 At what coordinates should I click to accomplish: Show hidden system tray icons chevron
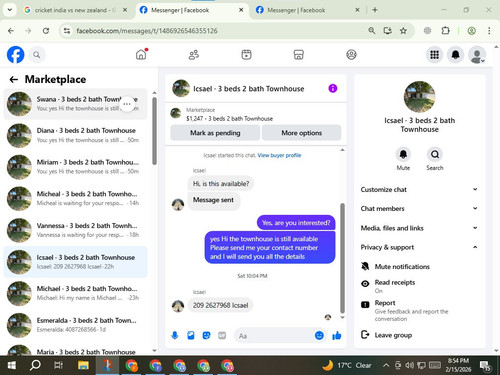click(x=386, y=365)
